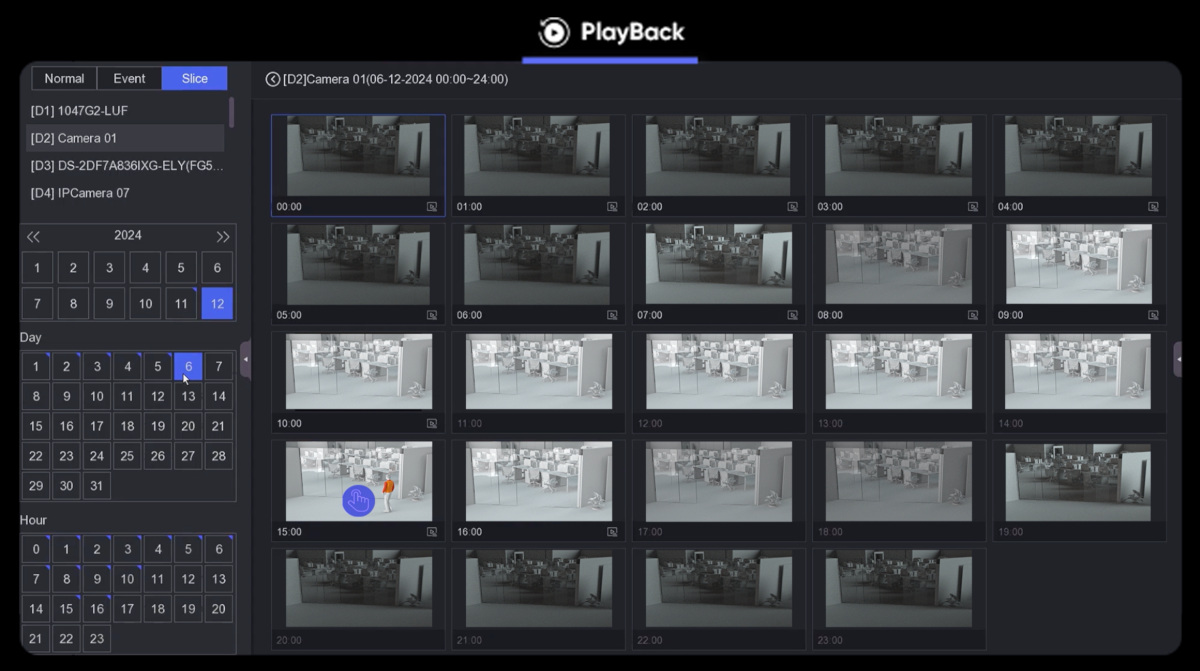1200x671 pixels.
Task: Open the slice sub-view icon on 00:00 thumbnail
Action: click(x=431, y=206)
